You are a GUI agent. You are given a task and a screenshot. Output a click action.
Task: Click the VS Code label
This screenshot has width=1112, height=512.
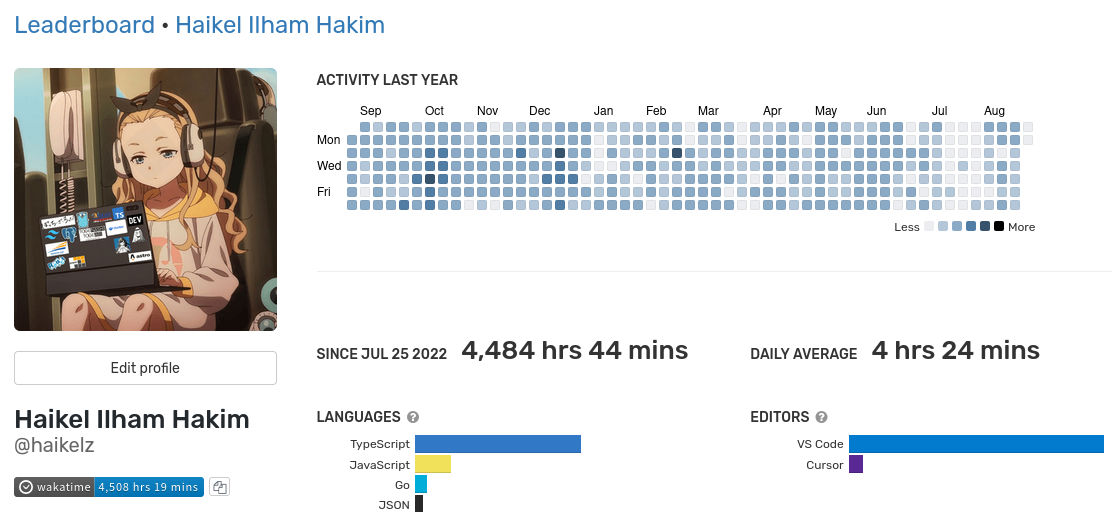click(820, 445)
